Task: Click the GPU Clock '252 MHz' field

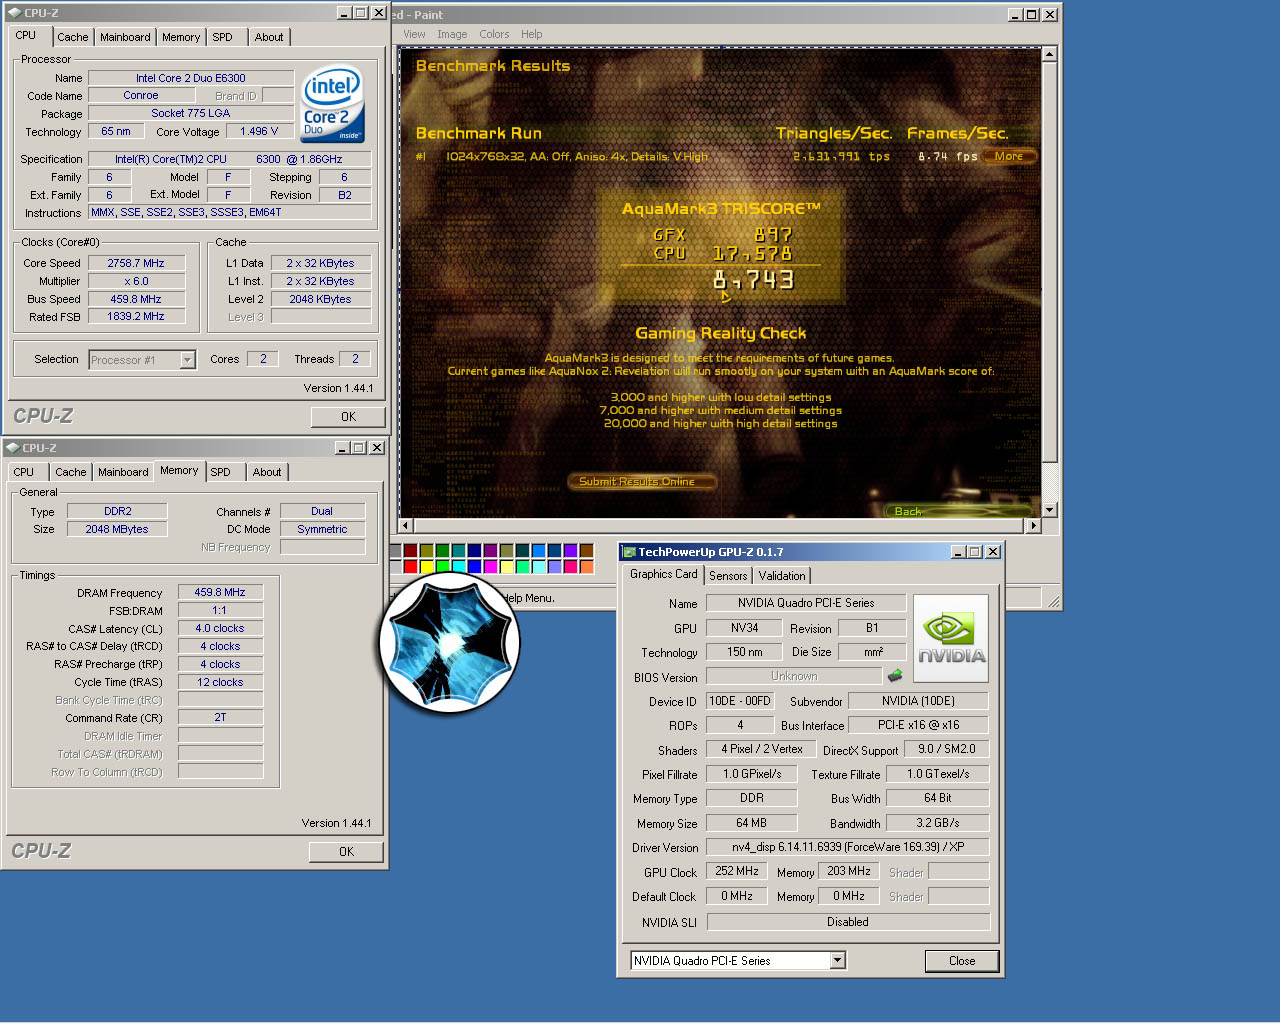Action: [737, 871]
